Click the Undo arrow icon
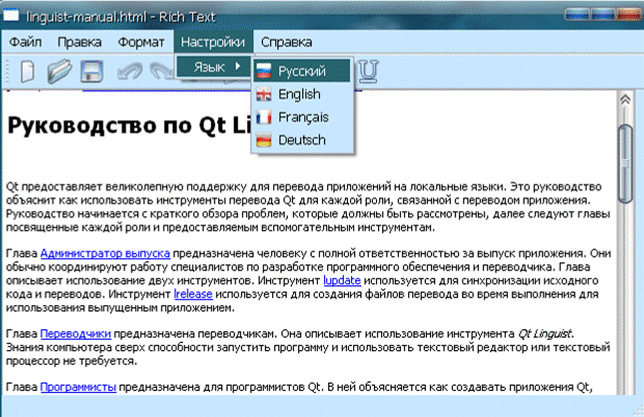 click(x=129, y=71)
